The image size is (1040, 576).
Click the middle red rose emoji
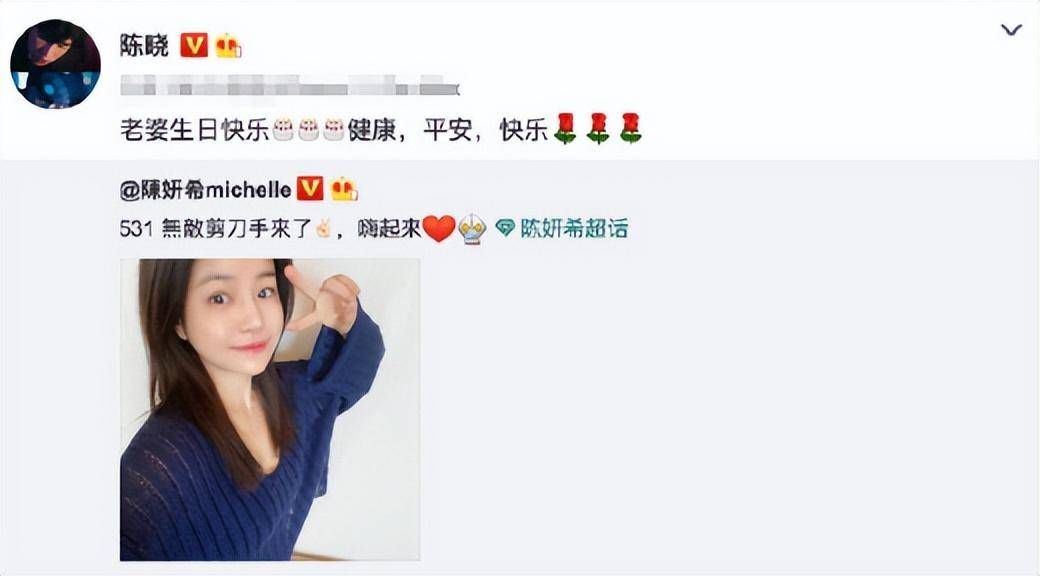click(598, 128)
